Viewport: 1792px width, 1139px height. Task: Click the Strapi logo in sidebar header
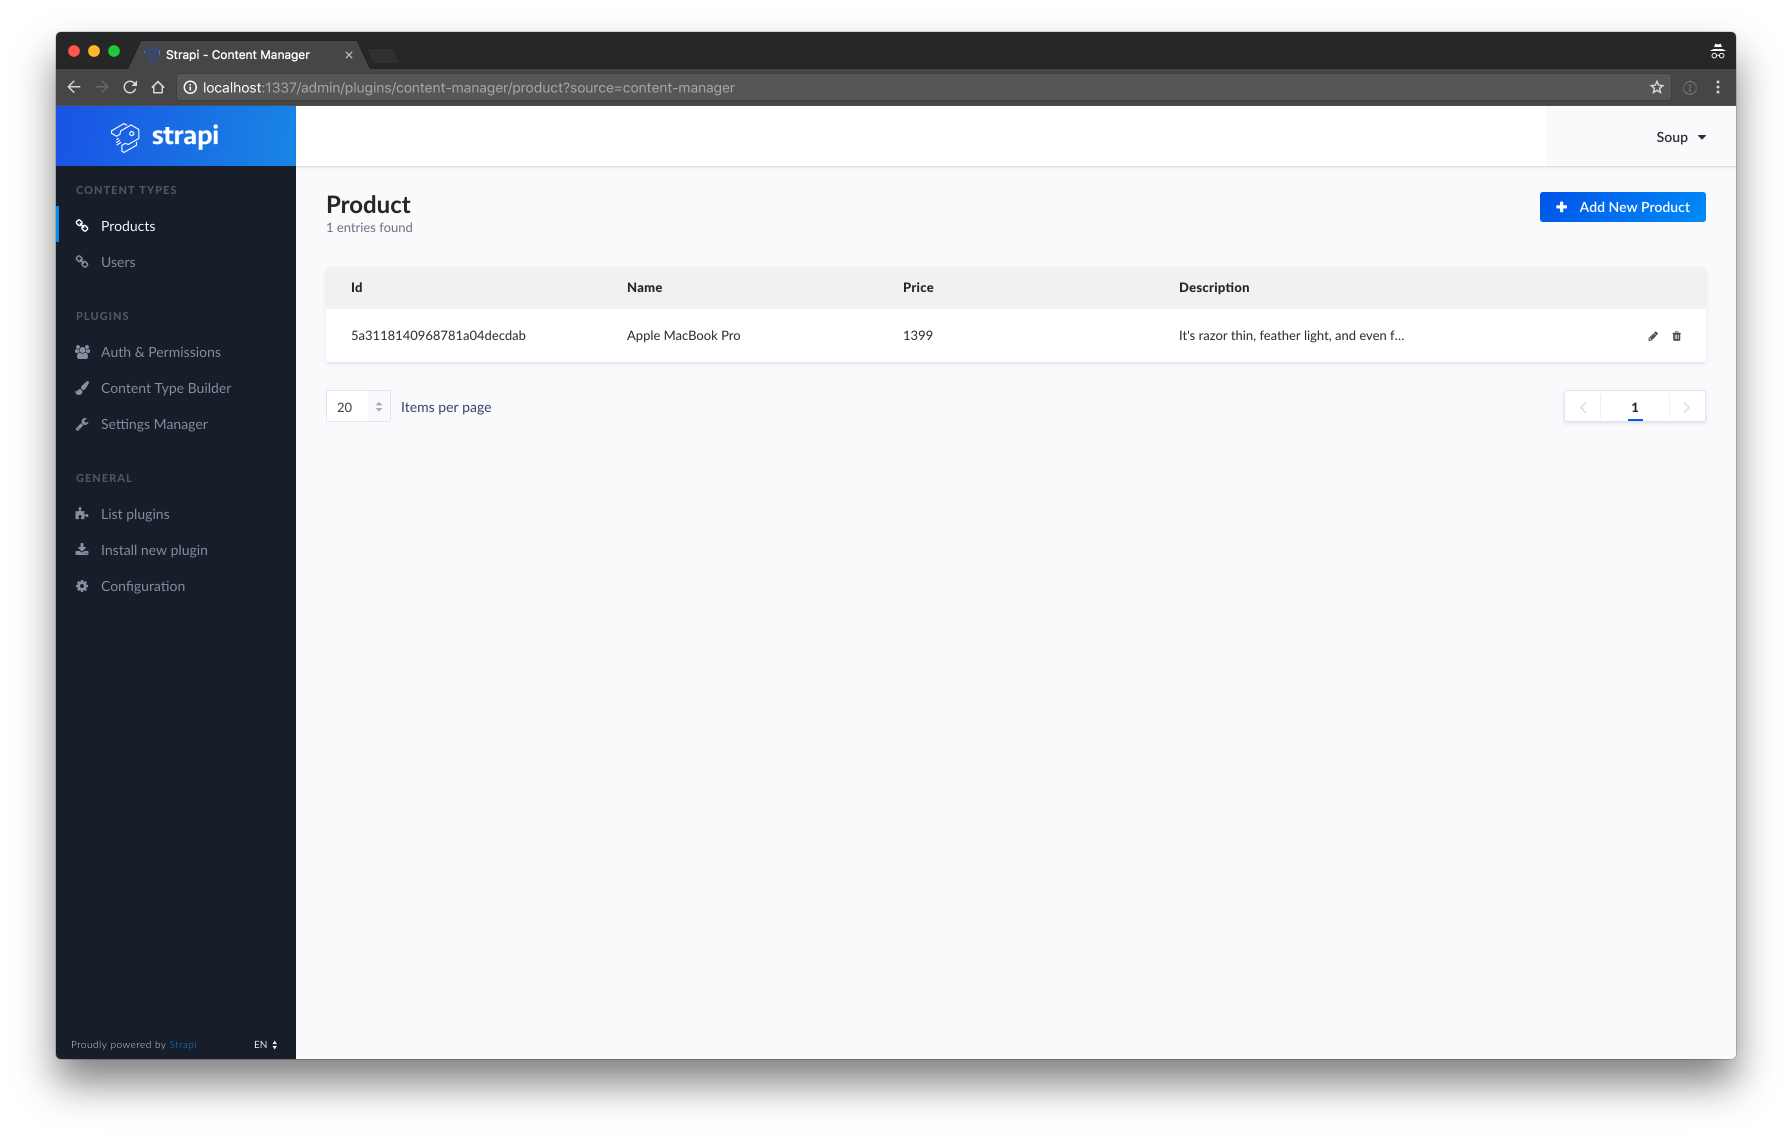pos(165,136)
